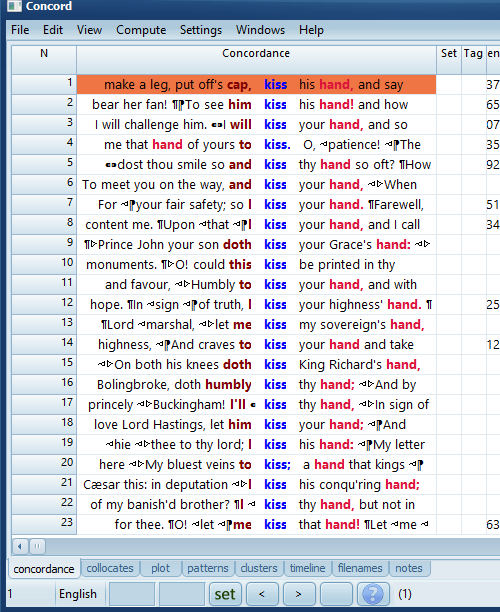The width and height of the screenshot is (500, 612).
Task: Click the second empty field before set
Action: 182,594
